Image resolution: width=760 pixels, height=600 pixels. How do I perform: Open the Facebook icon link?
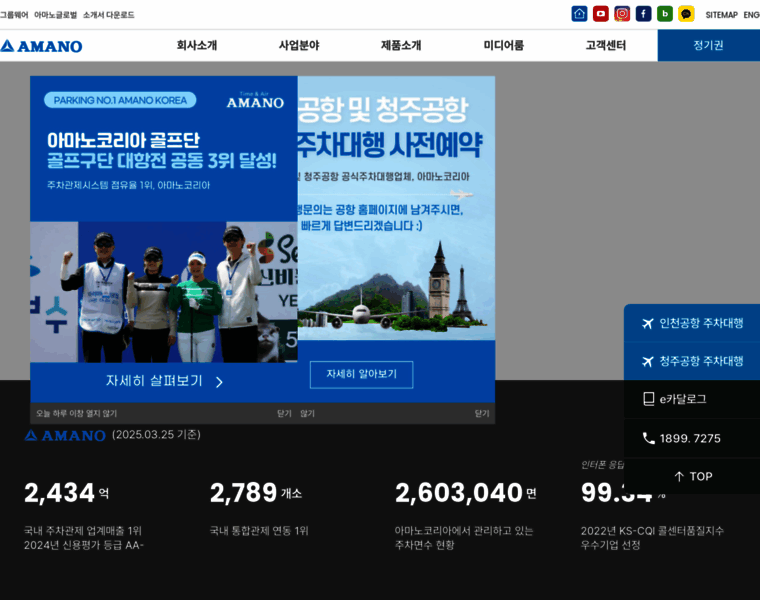tap(643, 14)
